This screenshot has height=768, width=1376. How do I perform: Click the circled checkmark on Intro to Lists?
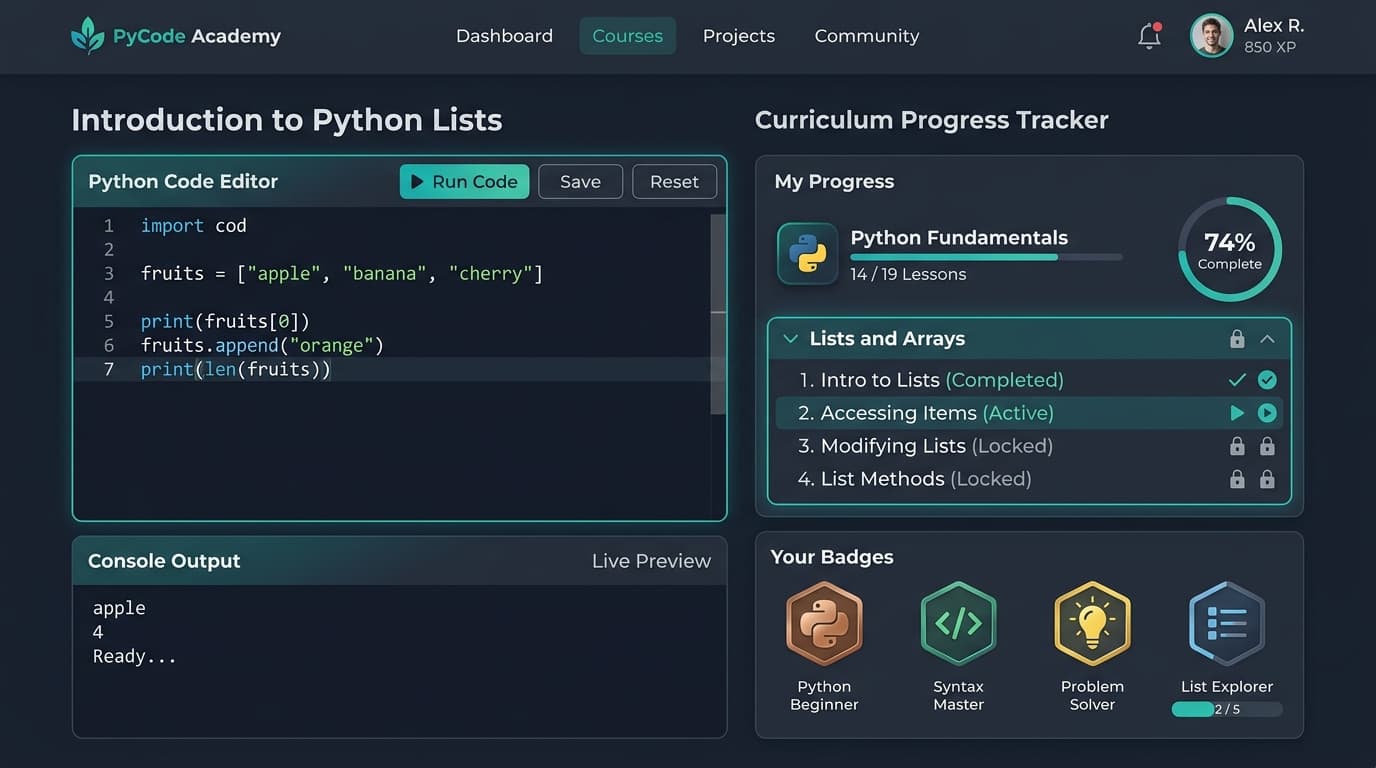point(1267,380)
